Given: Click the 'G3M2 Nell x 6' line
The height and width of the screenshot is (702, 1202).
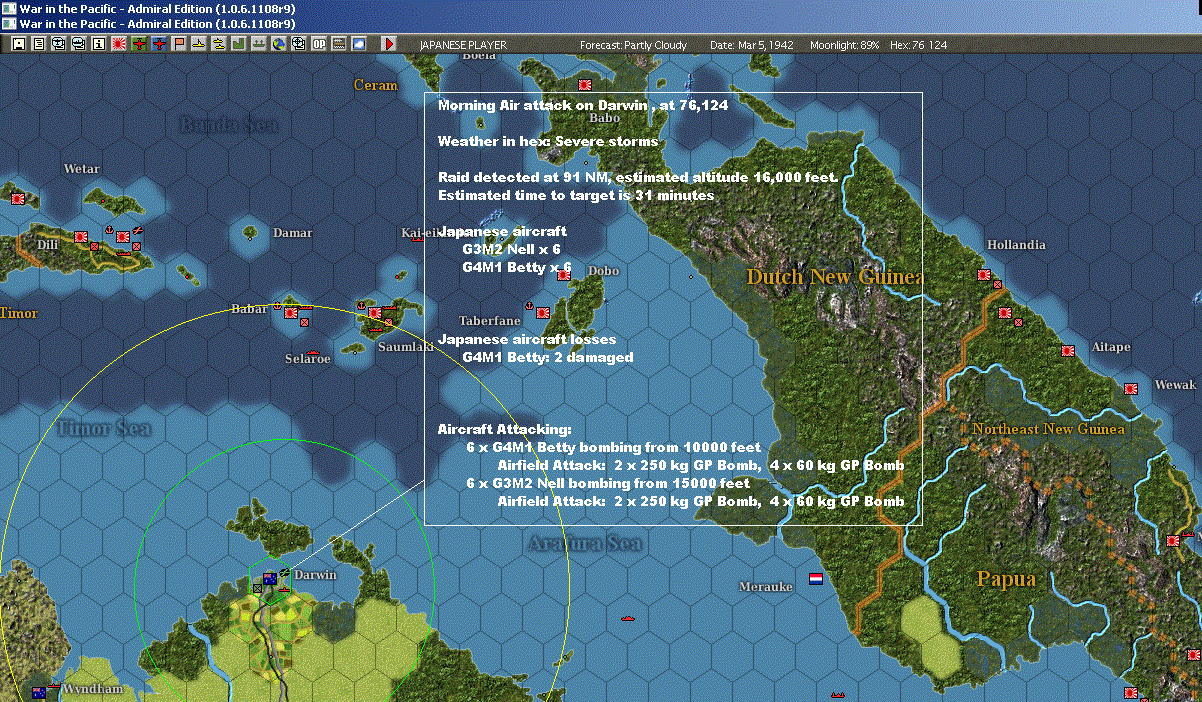Looking at the screenshot, I should coord(511,249).
